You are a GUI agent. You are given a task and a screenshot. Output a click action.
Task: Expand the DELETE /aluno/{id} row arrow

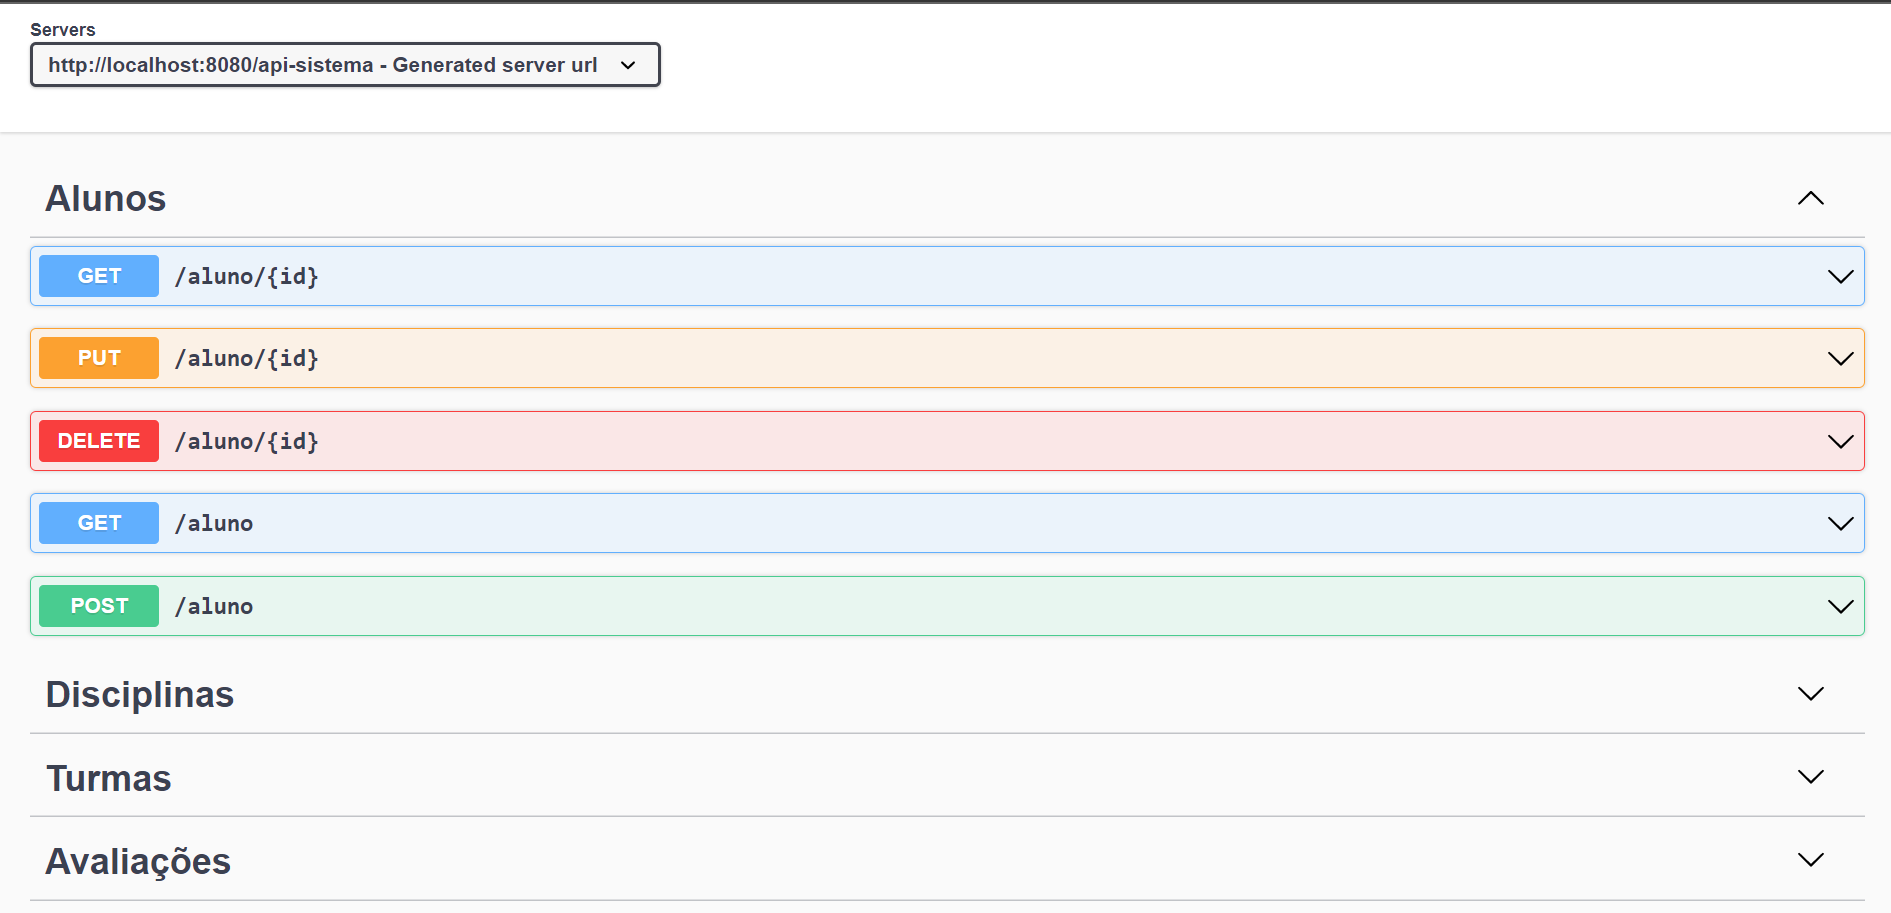tap(1840, 441)
